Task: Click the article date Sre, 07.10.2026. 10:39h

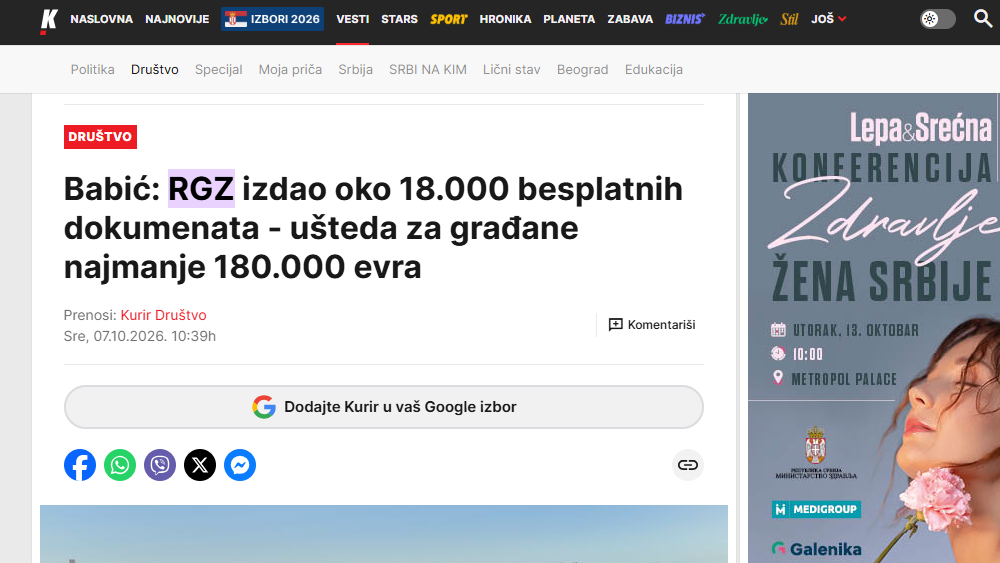Action: click(140, 336)
